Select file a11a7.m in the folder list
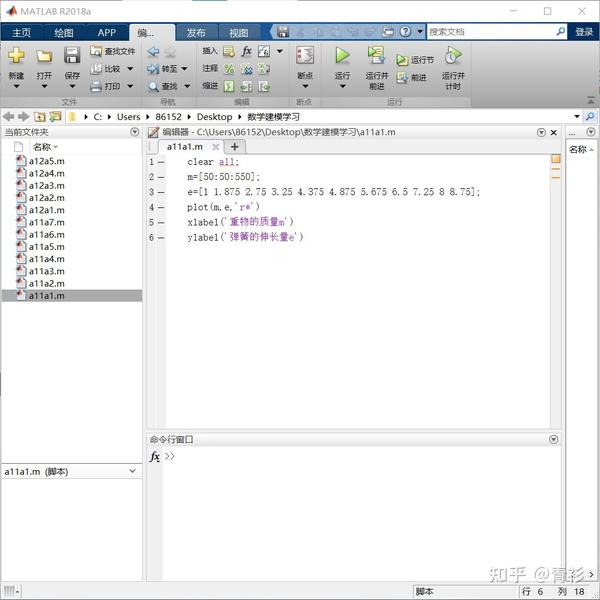The height and width of the screenshot is (600, 600). tap(47, 222)
